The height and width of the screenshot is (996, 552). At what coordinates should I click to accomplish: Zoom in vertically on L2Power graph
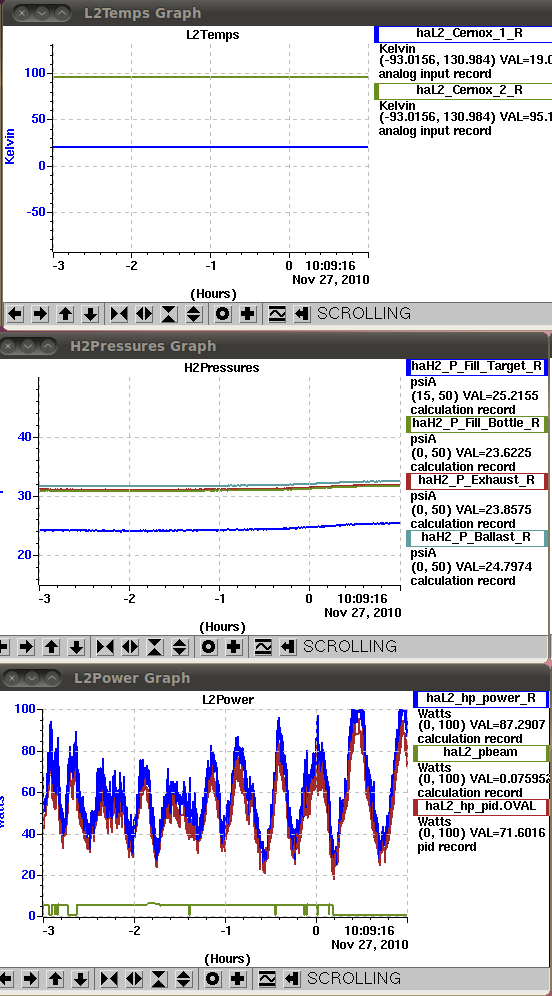click(159, 978)
